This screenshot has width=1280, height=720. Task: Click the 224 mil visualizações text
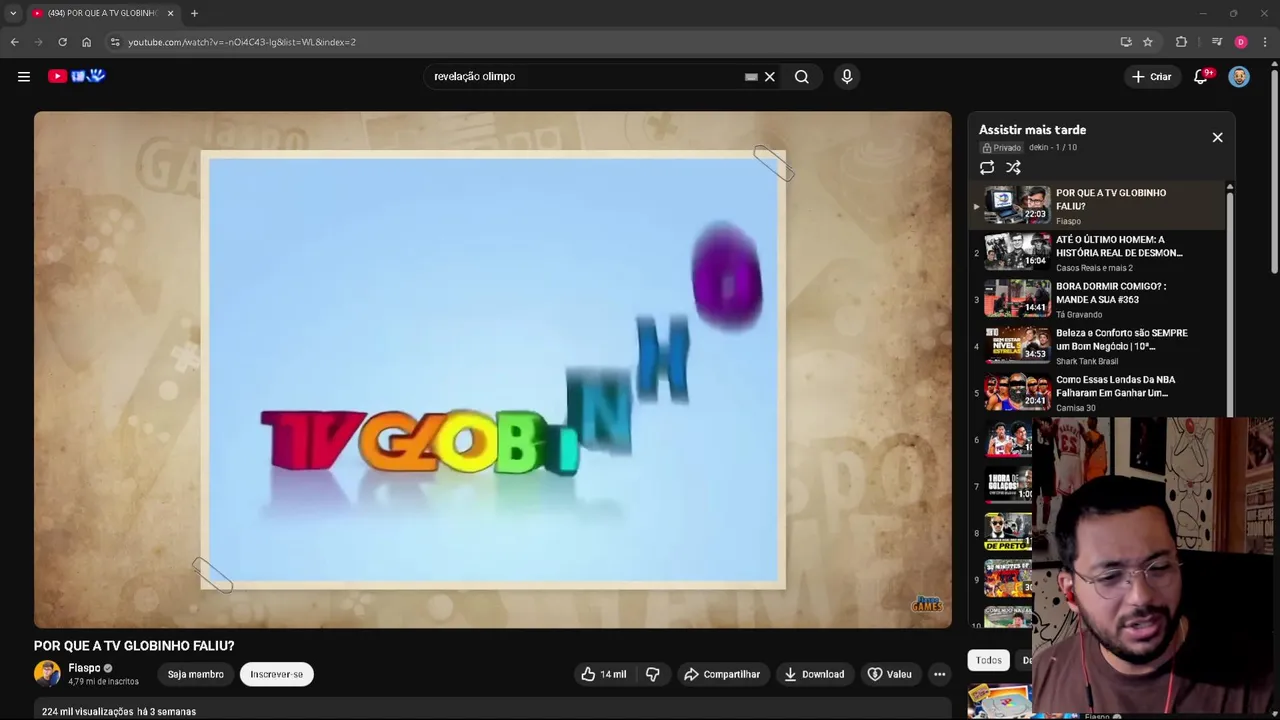pos(87,712)
